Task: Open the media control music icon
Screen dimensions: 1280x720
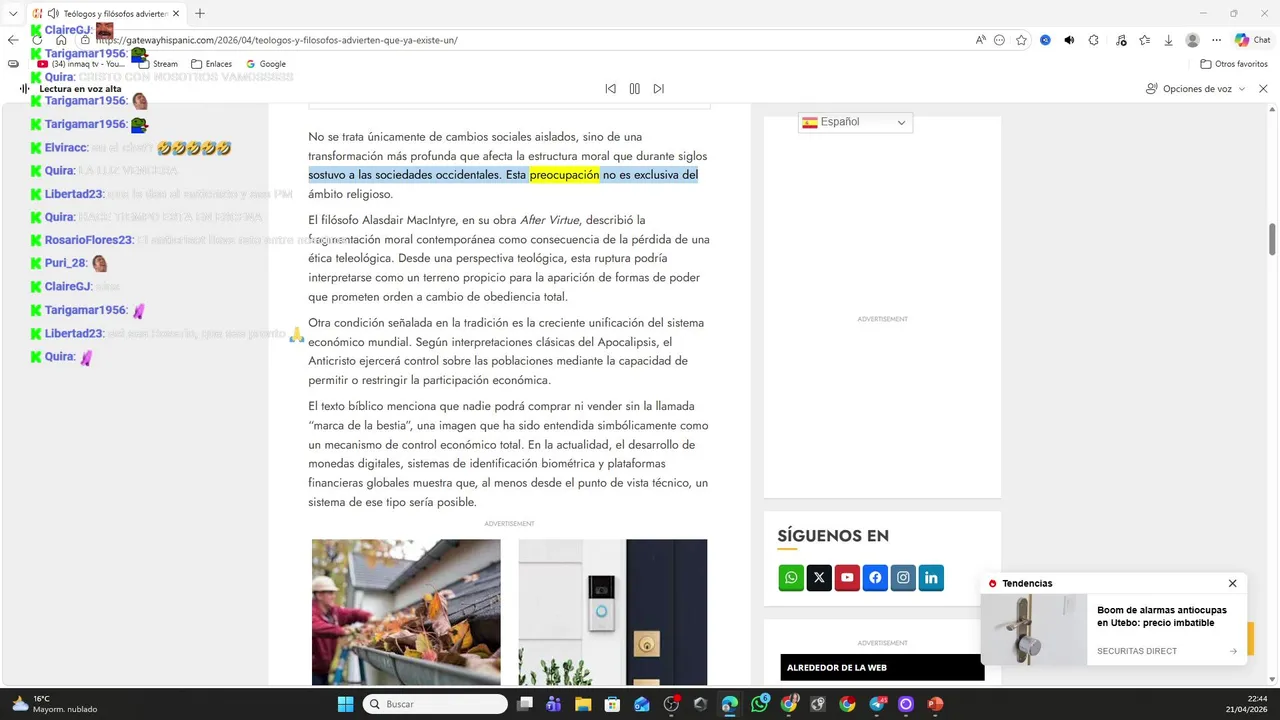Action: point(1120,40)
